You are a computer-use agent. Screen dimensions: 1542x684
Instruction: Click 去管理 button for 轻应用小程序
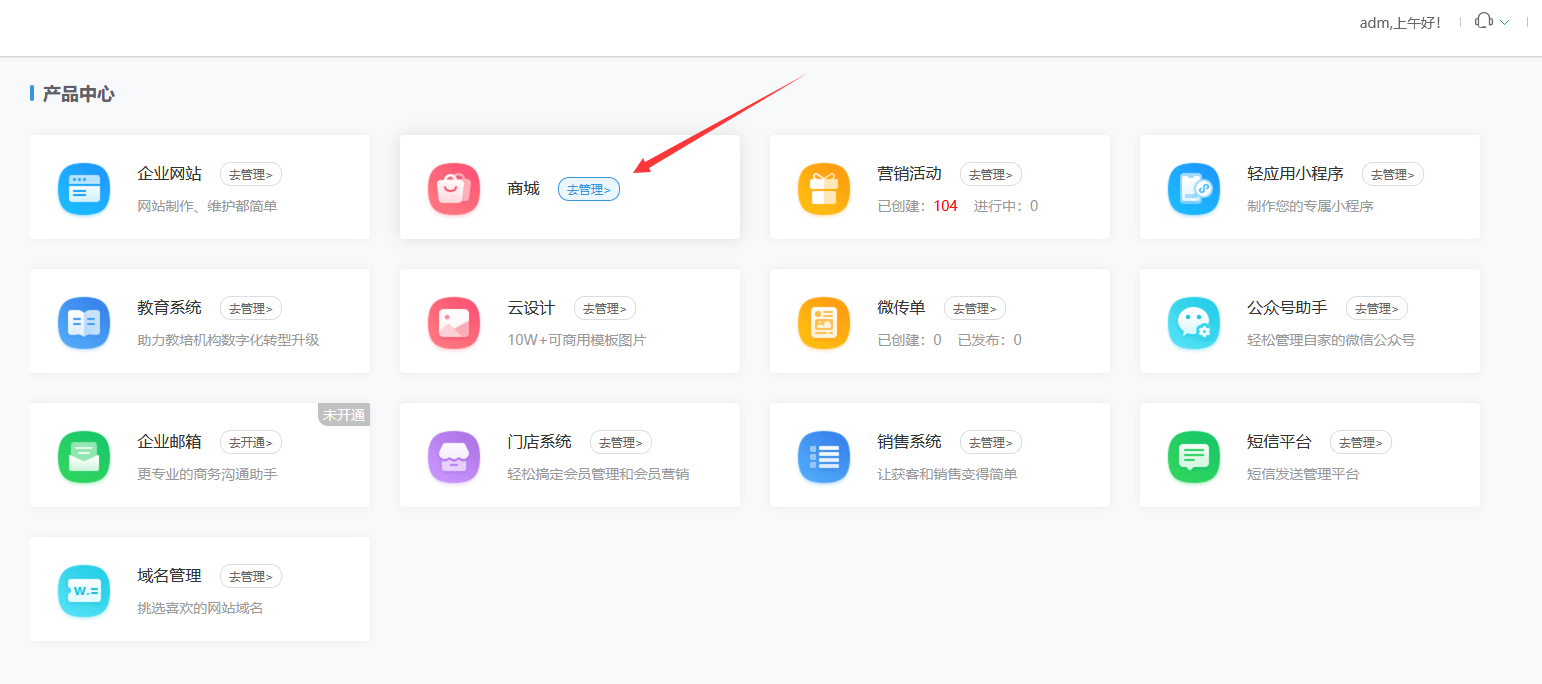(1393, 174)
